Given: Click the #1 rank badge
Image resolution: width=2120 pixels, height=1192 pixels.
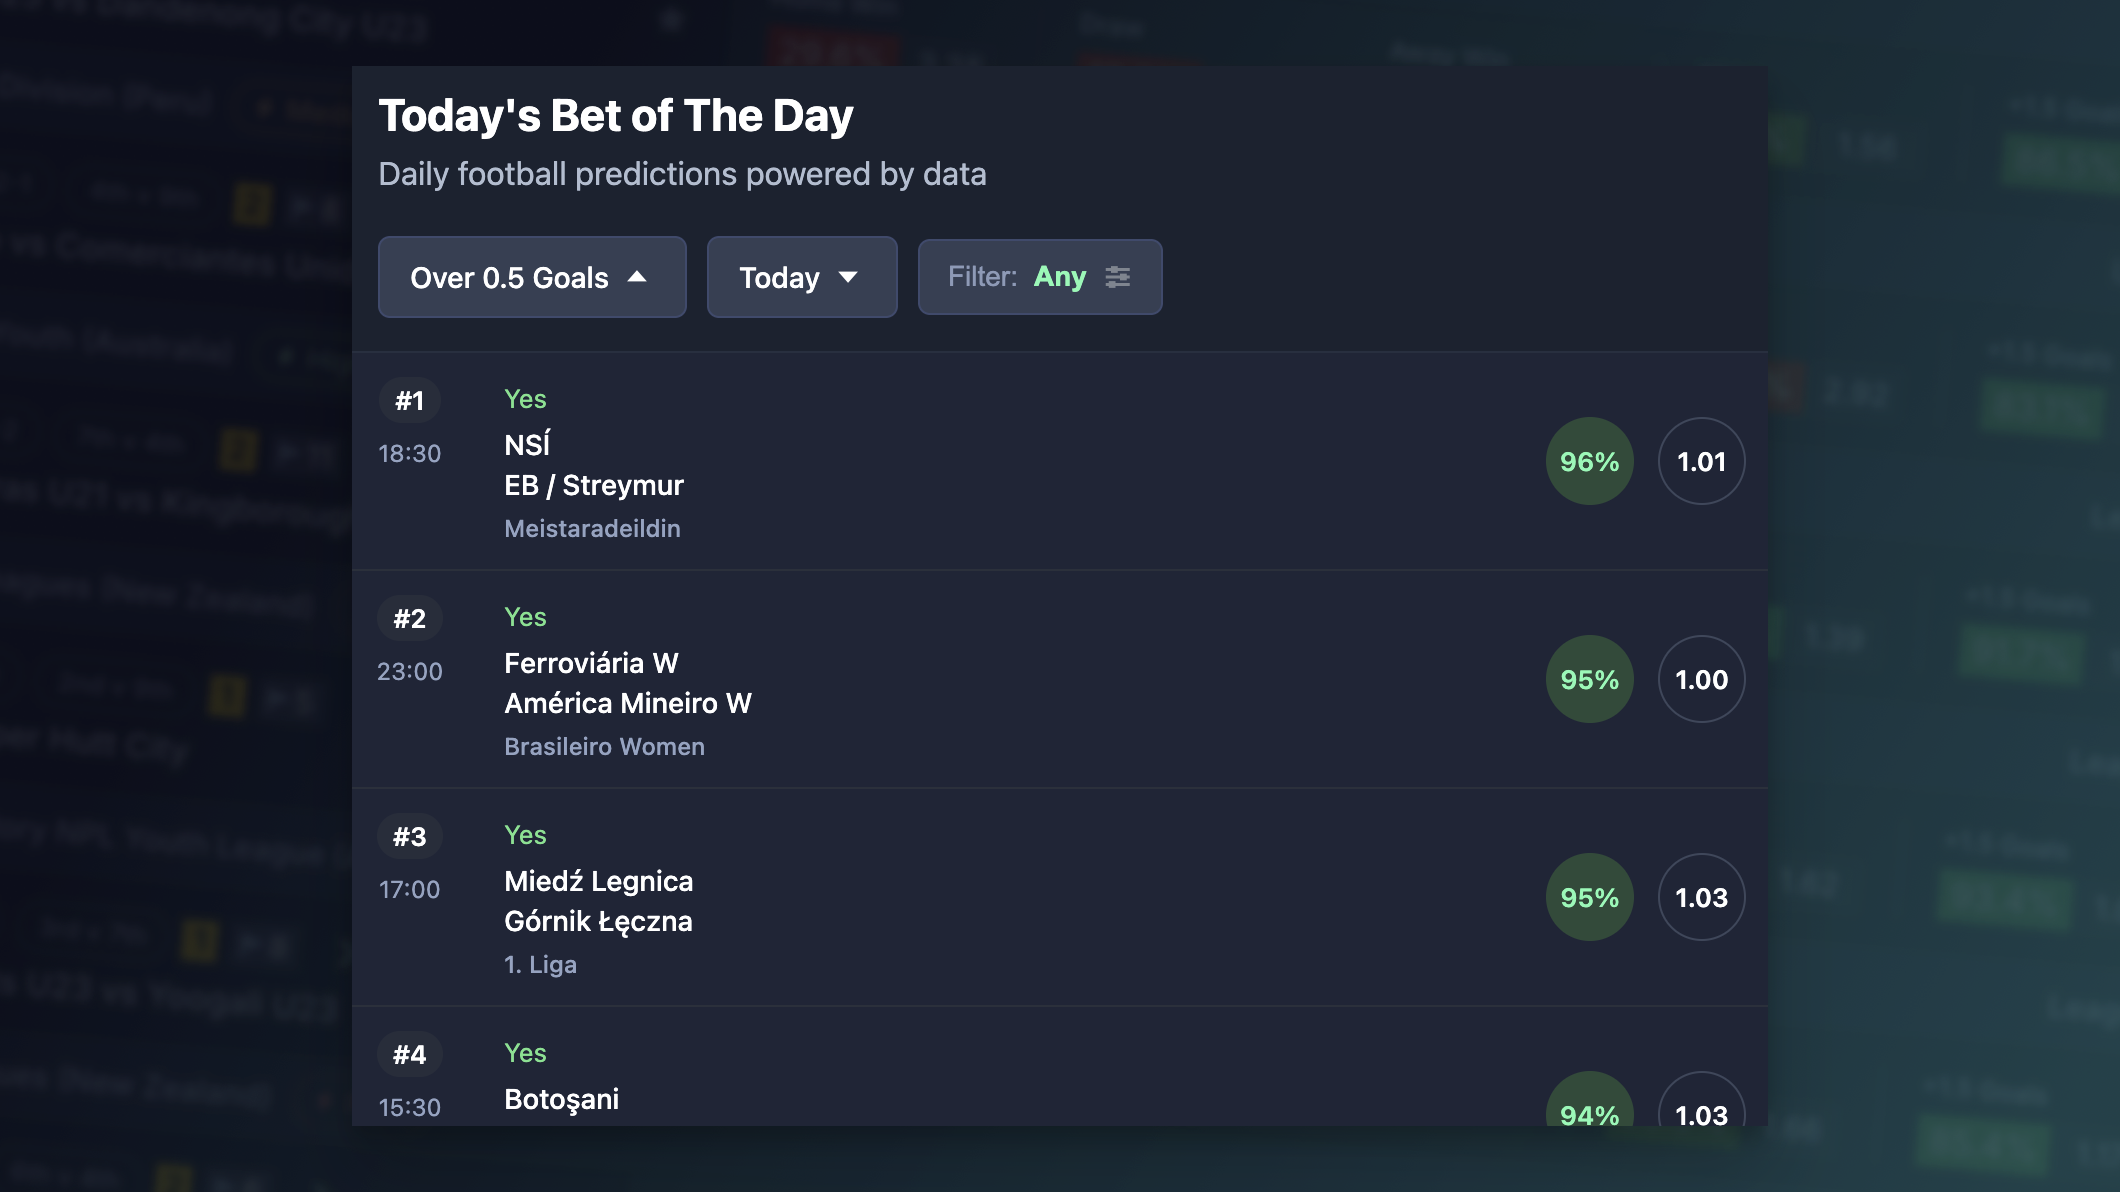Looking at the screenshot, I should click(409, 401).
